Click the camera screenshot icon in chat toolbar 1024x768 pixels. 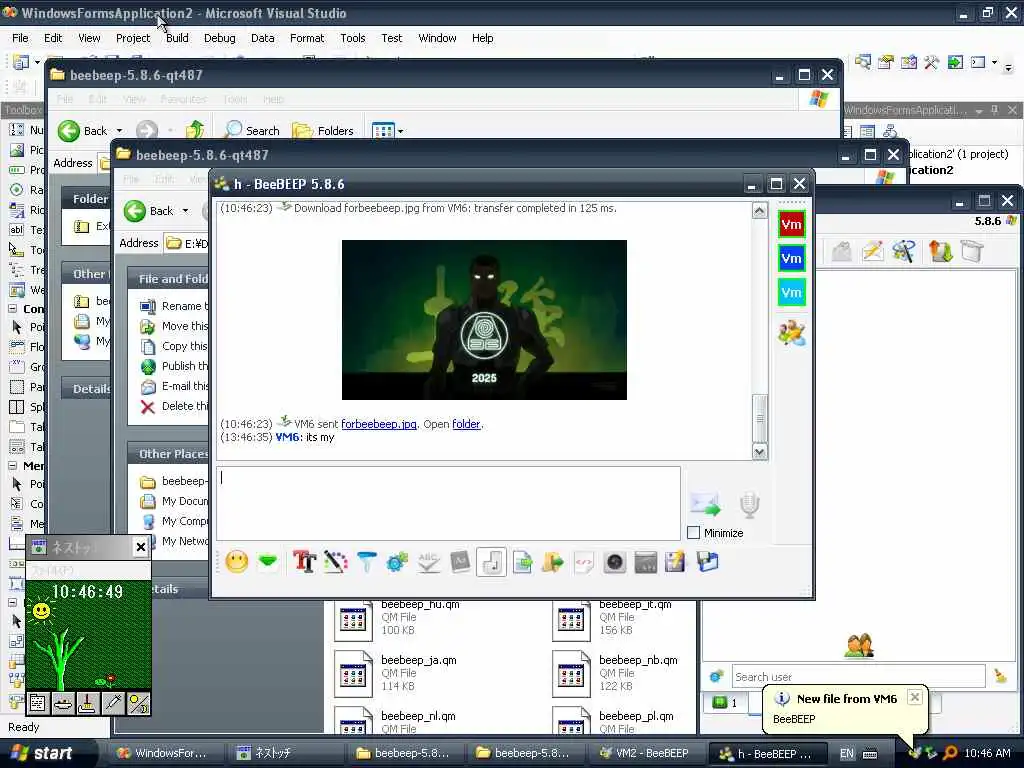615,562
